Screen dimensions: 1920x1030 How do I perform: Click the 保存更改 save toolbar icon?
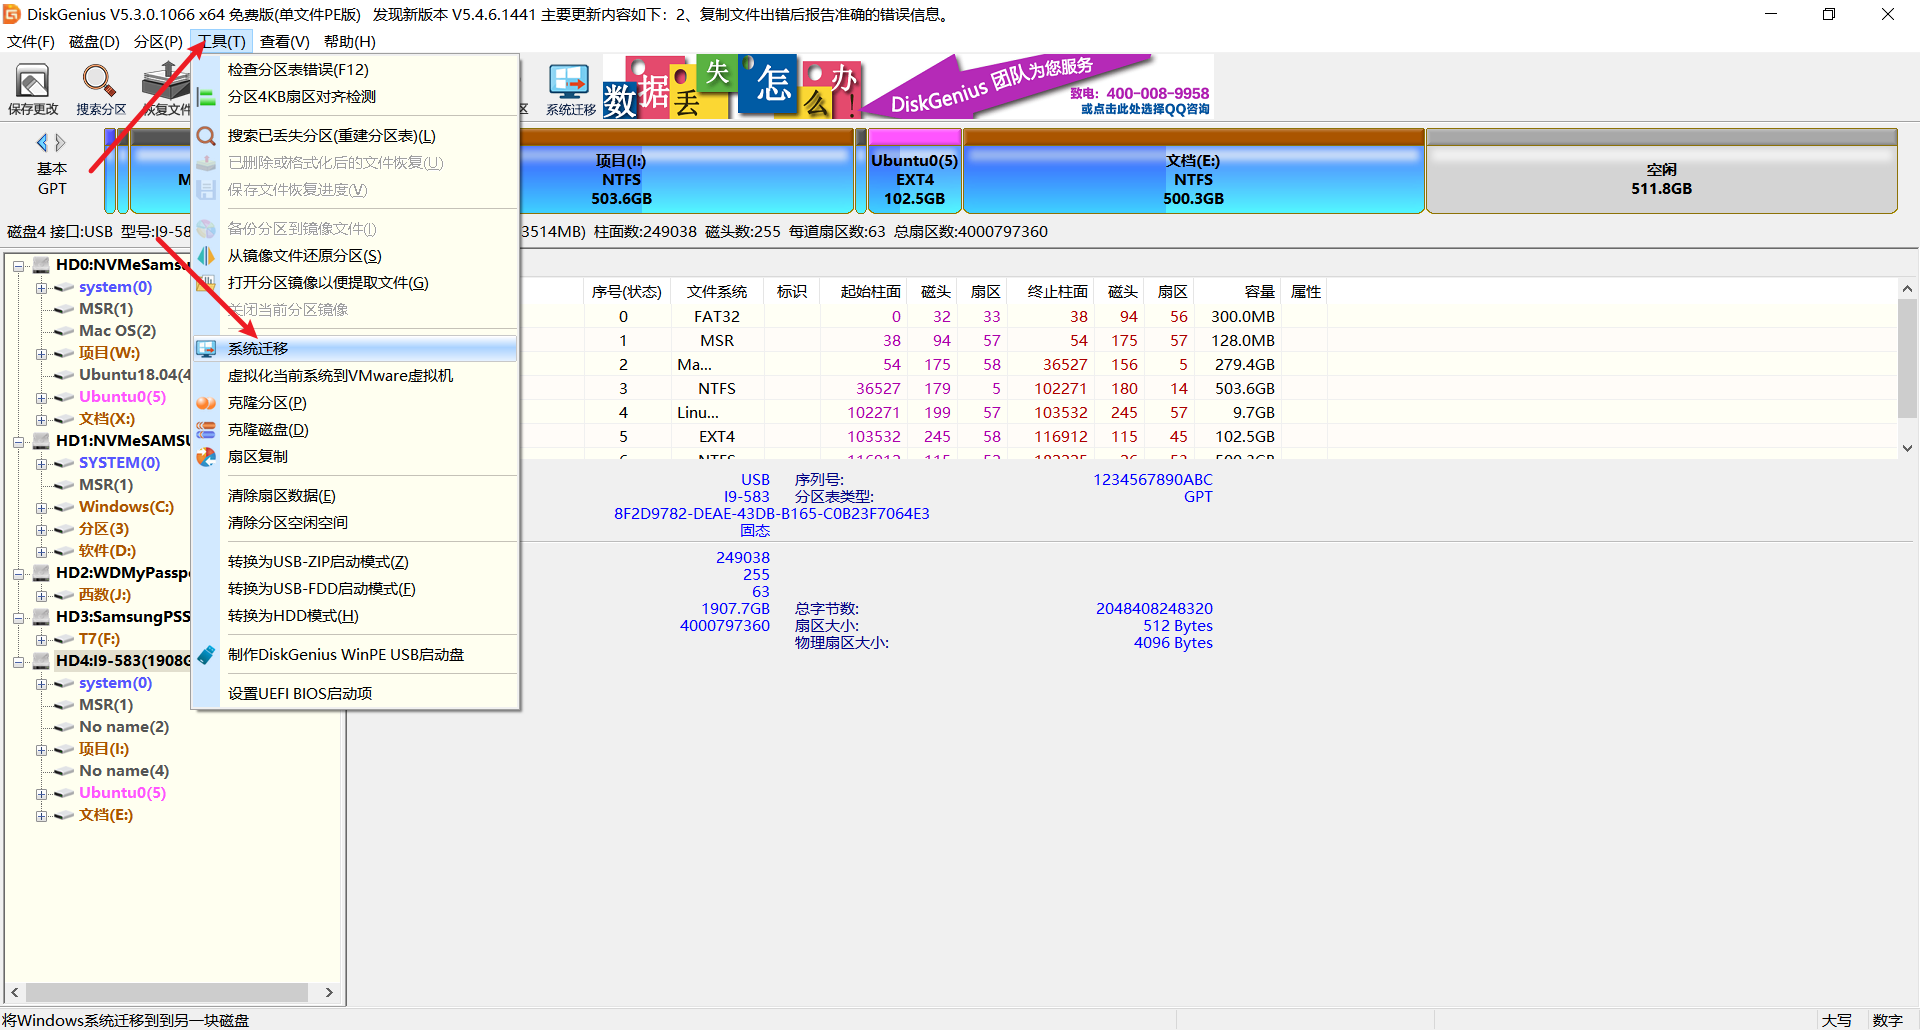pos(33,89)
